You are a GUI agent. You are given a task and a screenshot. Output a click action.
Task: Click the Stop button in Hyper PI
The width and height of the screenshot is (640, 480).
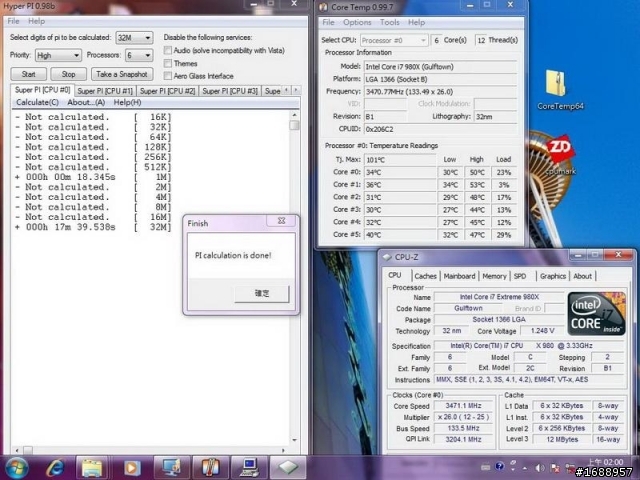pyautogui.click(x=69, y=74)
